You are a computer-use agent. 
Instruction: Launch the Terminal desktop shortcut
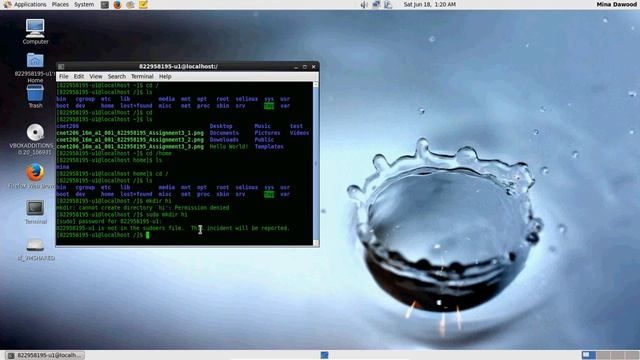point(36,211)
